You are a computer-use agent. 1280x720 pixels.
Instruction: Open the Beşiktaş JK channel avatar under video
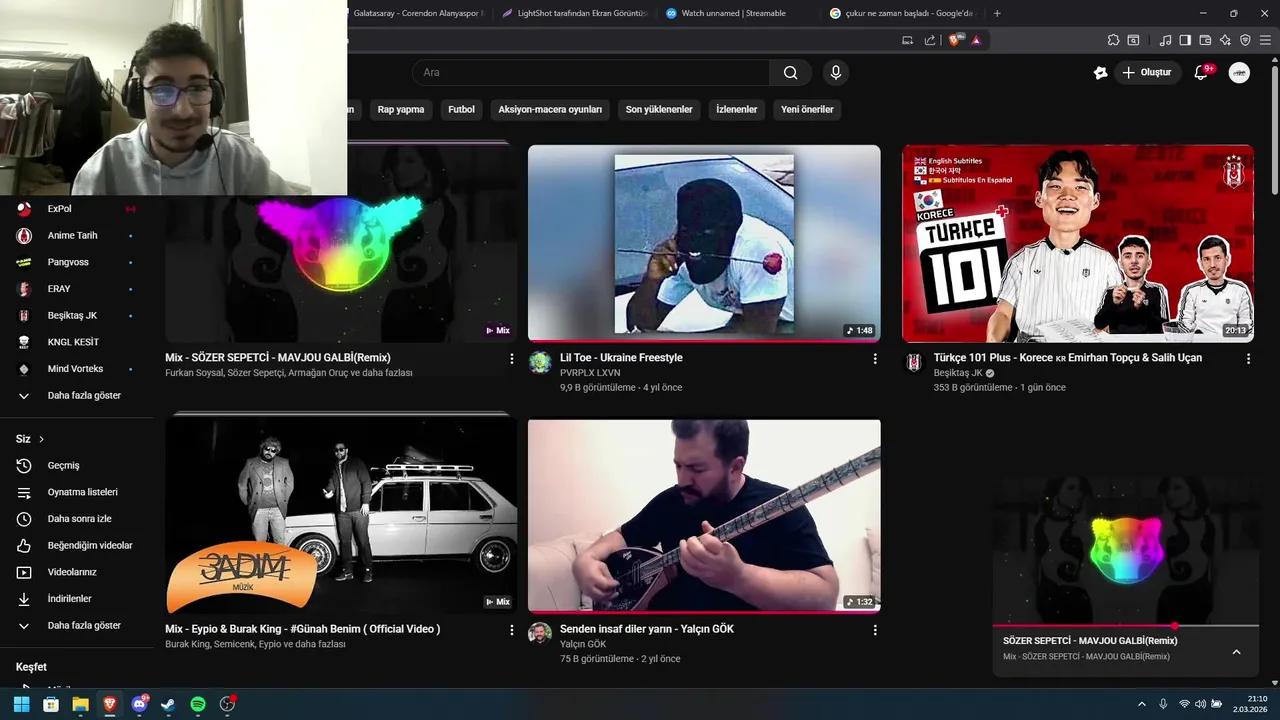[x=914, y=362]
